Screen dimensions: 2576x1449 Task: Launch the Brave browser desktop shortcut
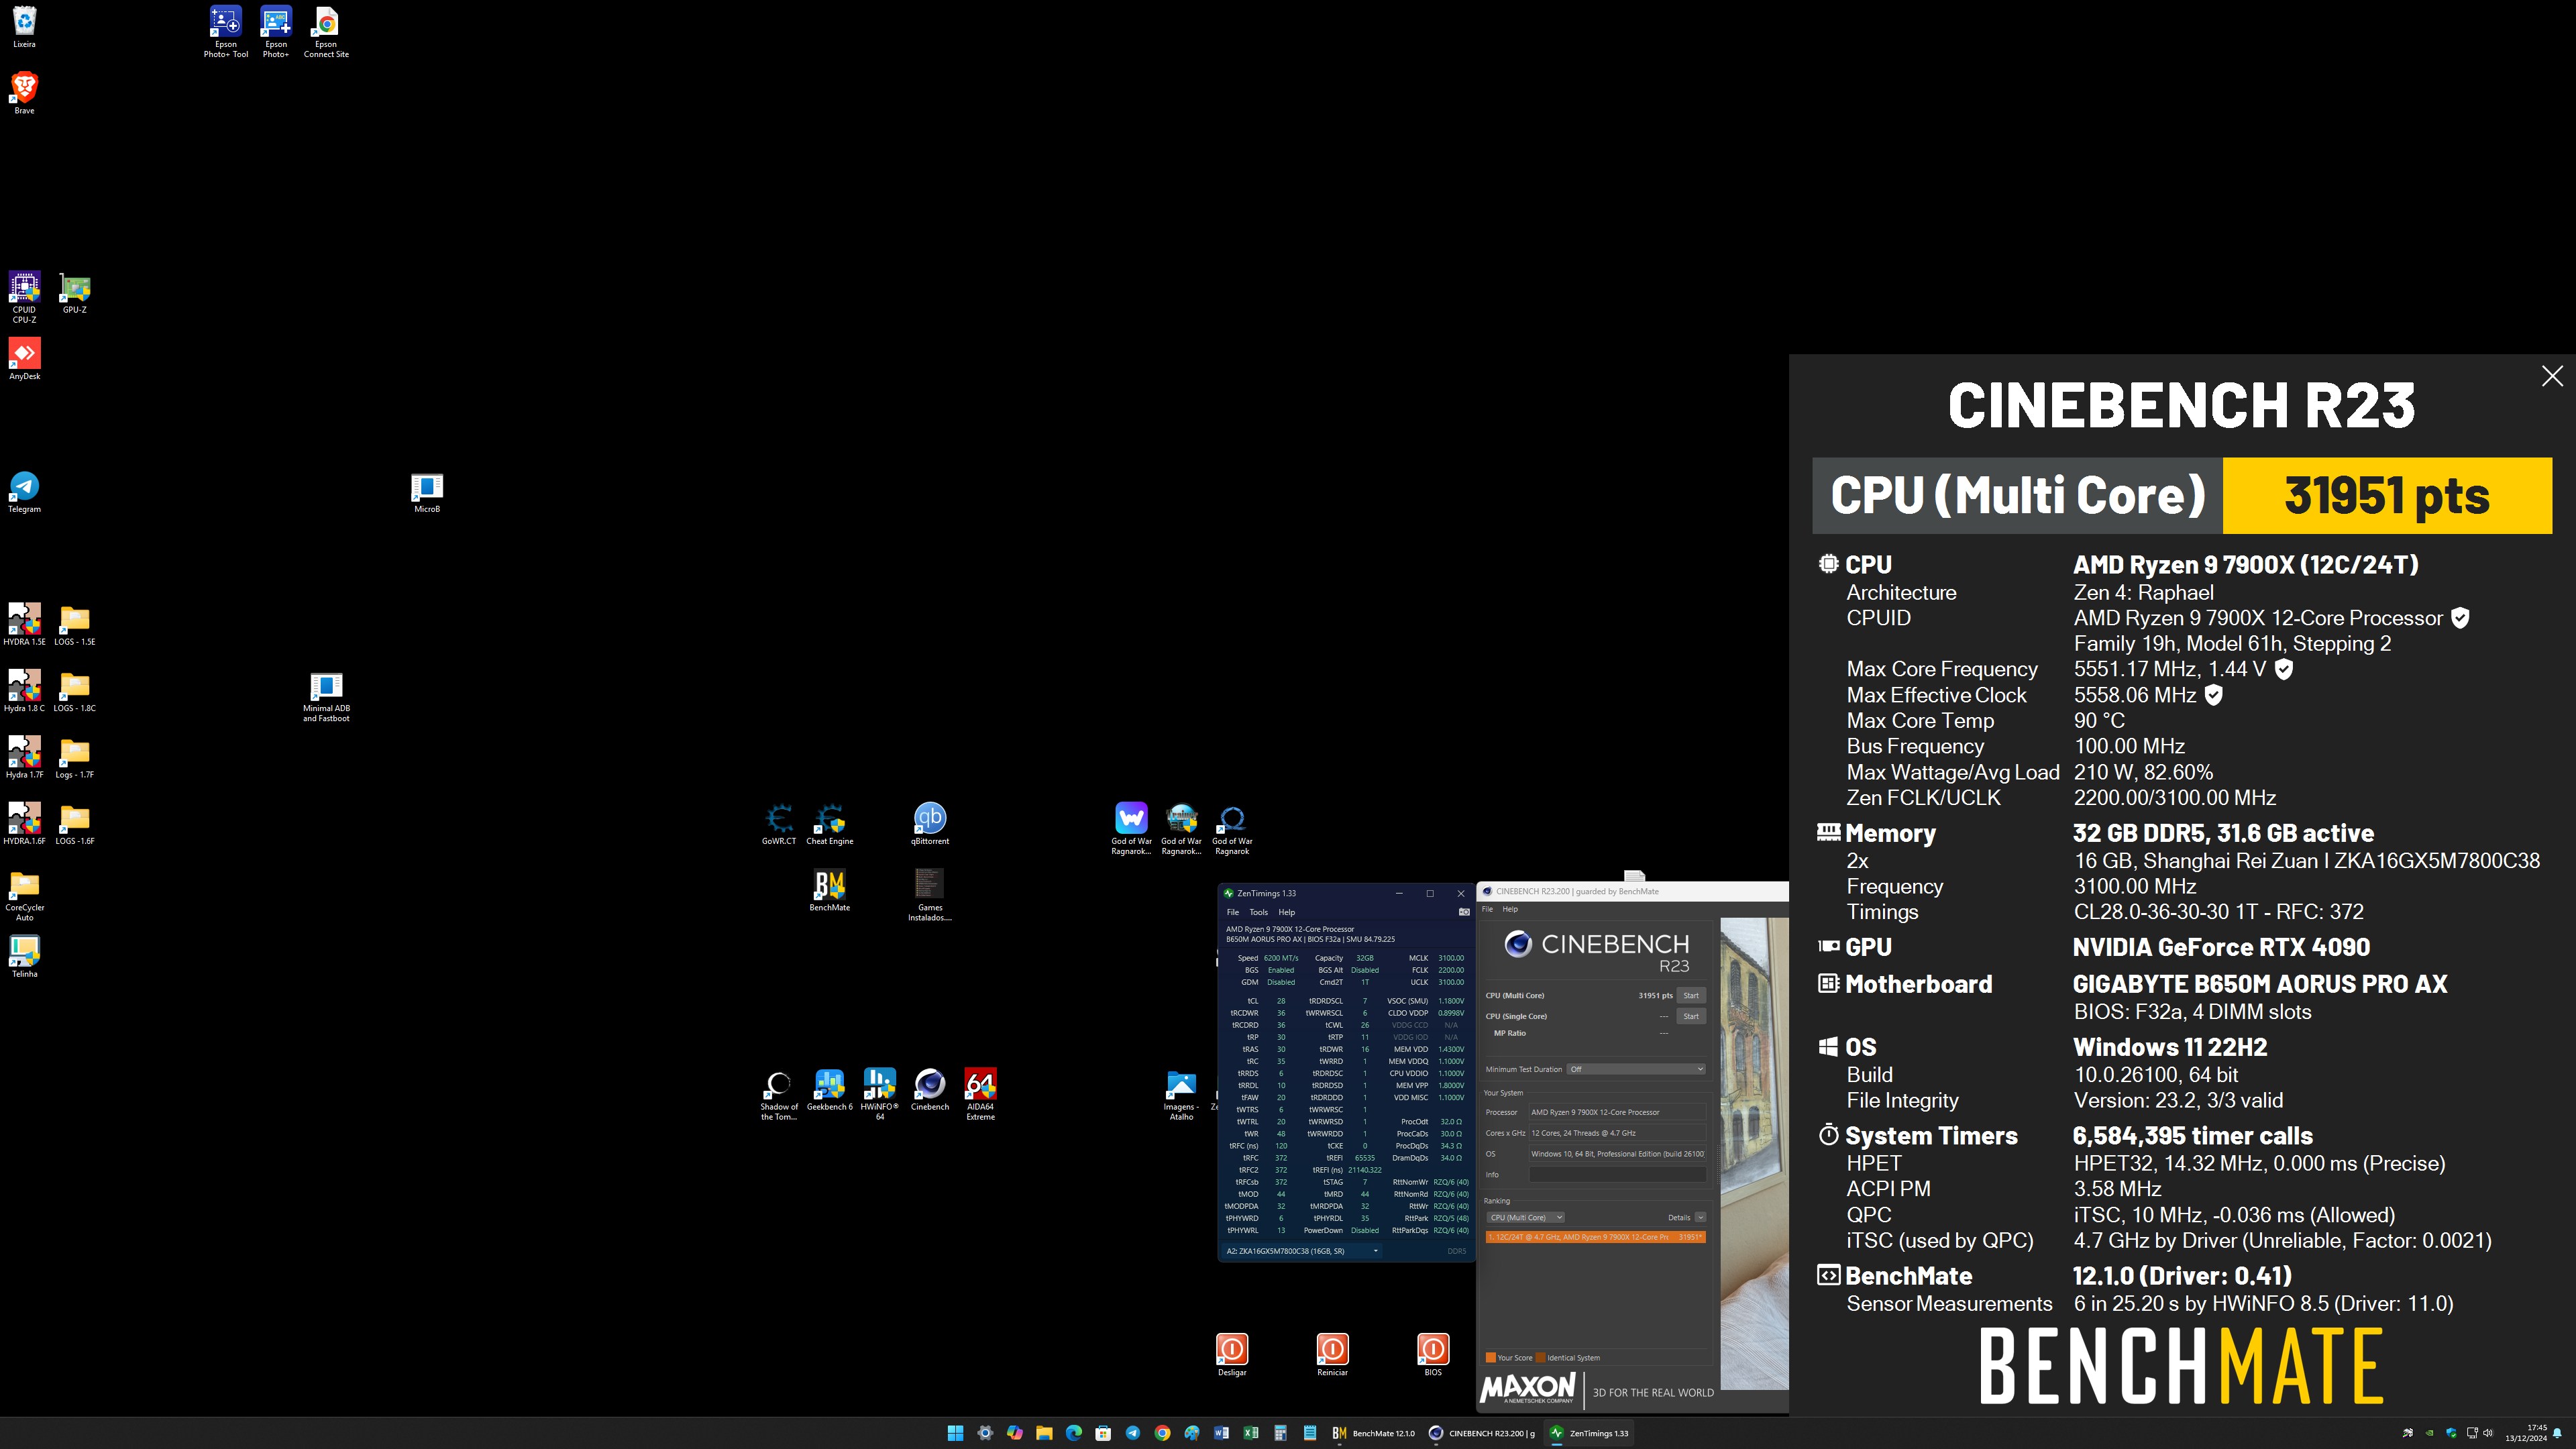(x=24, y=93)
